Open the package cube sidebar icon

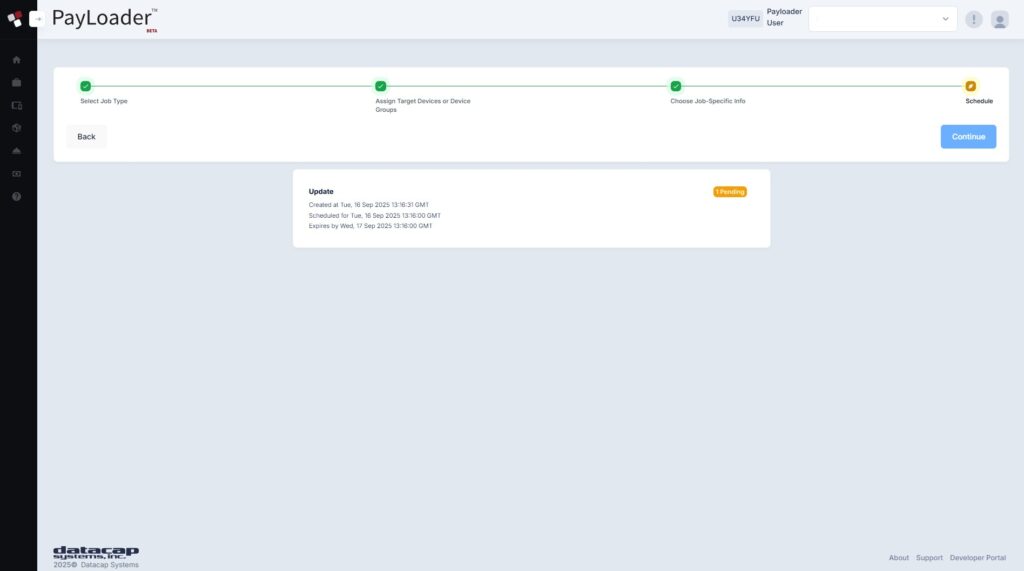coord(16,128)
